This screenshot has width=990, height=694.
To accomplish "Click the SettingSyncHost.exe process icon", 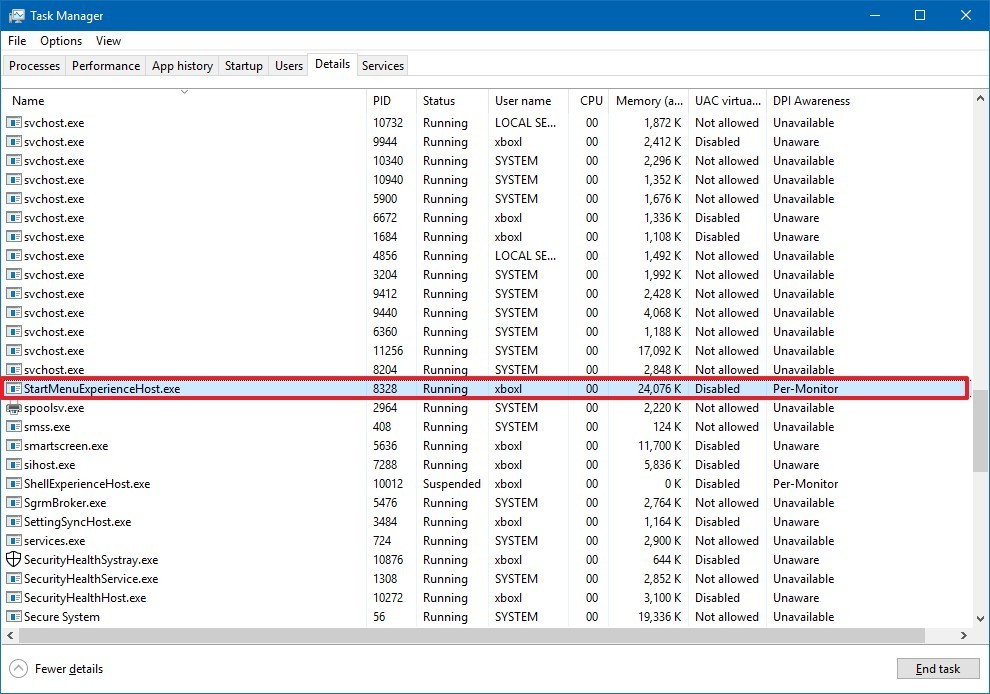I will click(x=13, y=522).
